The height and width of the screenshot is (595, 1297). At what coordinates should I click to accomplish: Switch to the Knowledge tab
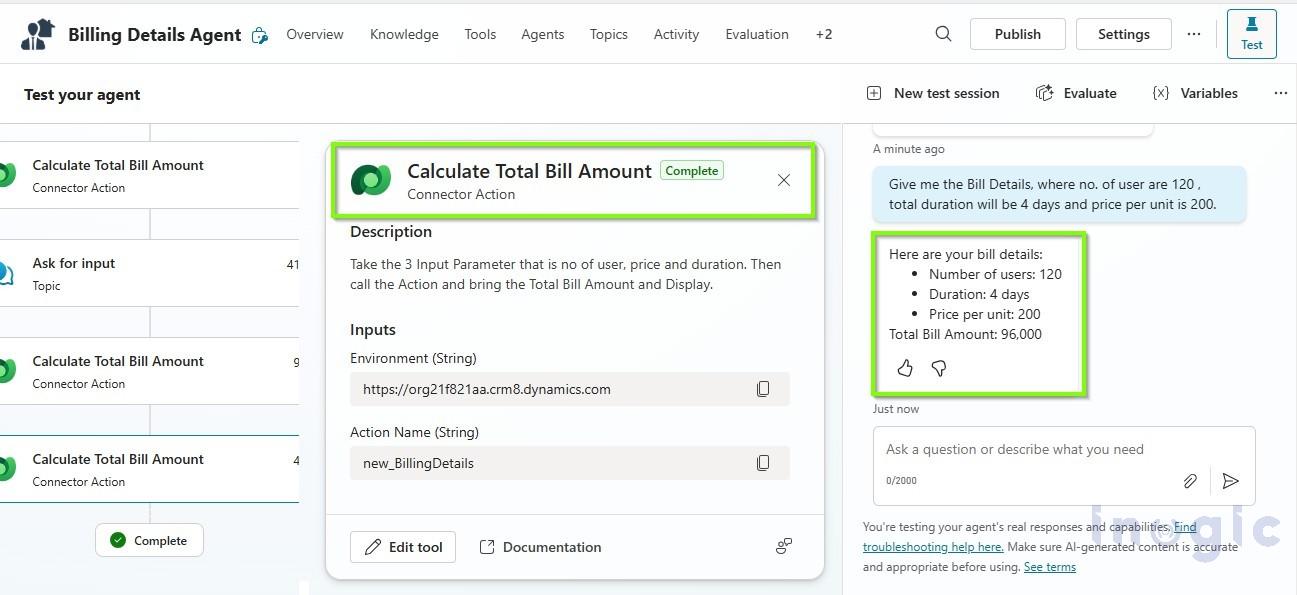tap(404, 34)
